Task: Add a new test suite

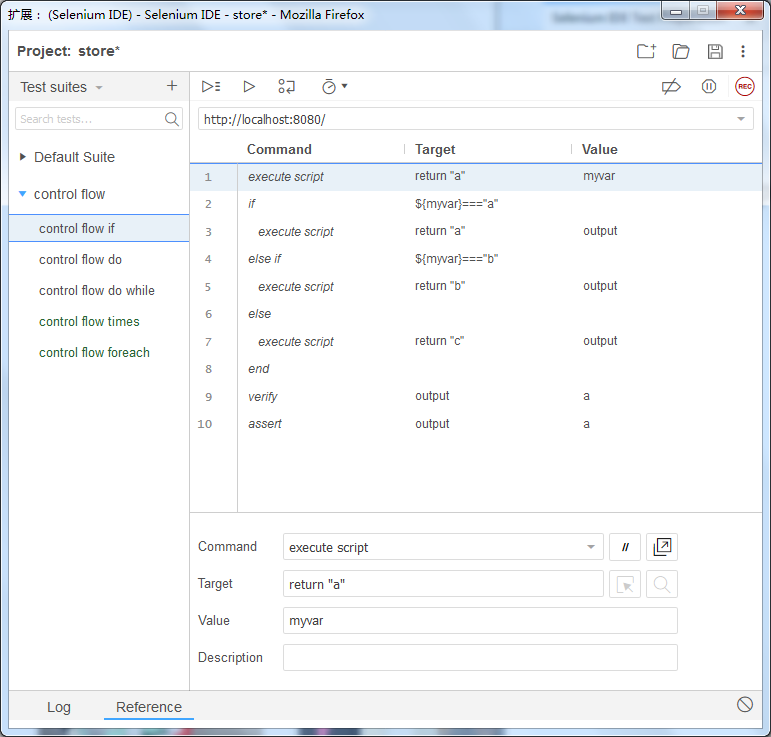Action: [x=172, y=86]
